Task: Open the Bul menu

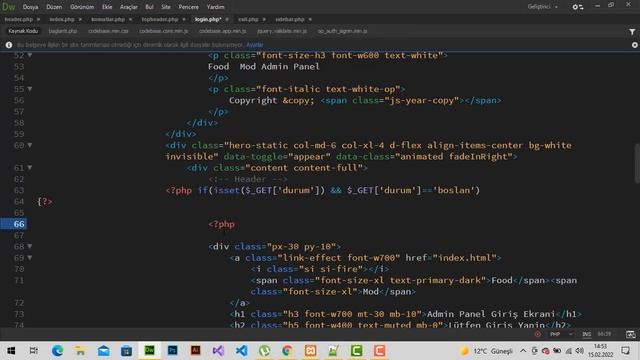Action: coord(149,7)
